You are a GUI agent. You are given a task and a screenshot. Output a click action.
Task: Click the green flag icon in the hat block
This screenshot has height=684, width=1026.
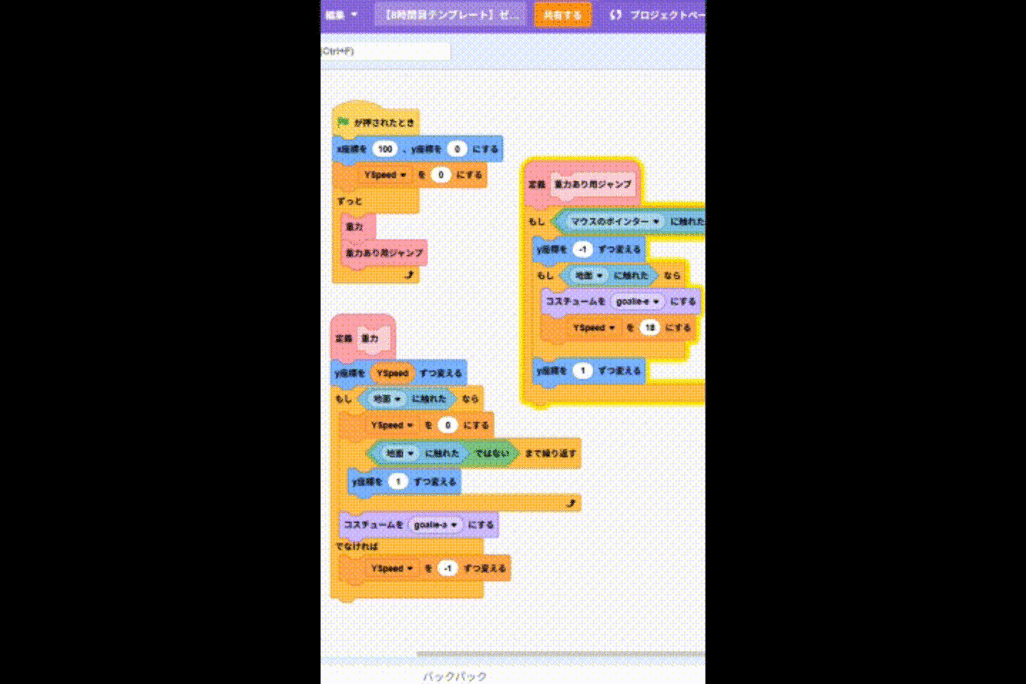[x=343, y=122]
